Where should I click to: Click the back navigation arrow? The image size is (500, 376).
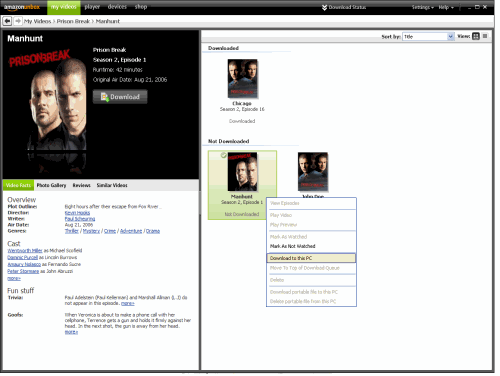pyautogui.click(x=7, y=21)
